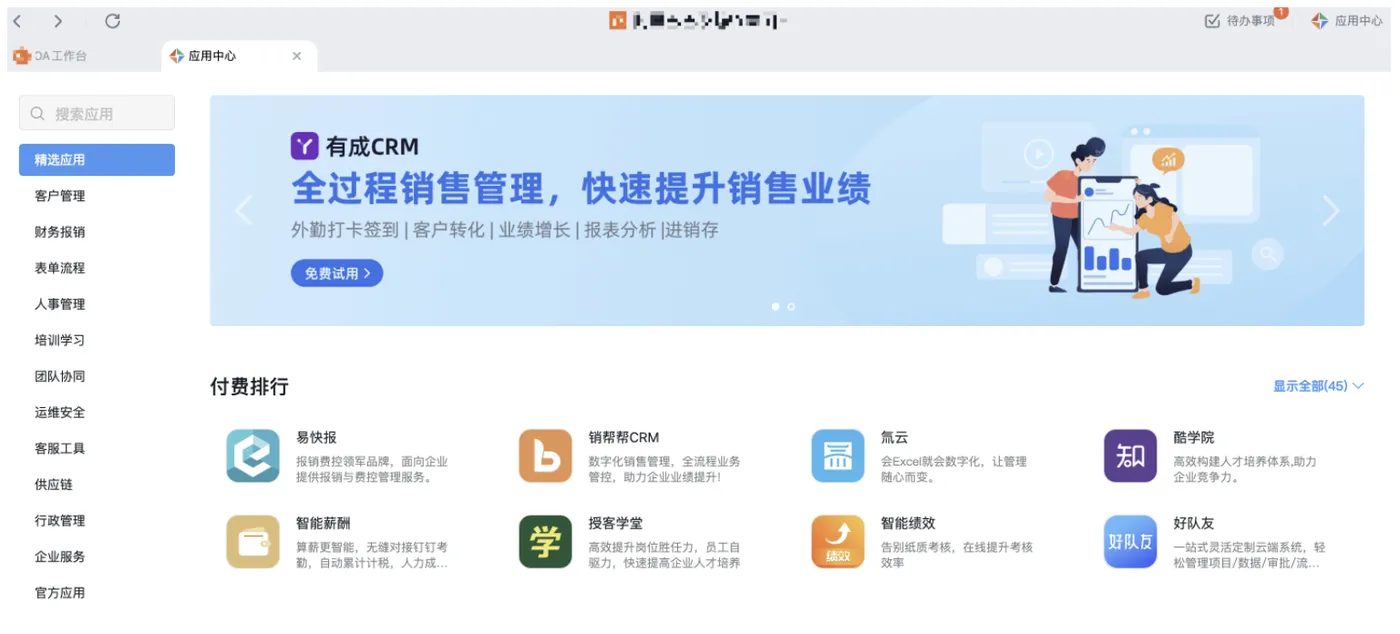Open the 好队友 app icon
1400x634 pixels.
coord(1130,542)
